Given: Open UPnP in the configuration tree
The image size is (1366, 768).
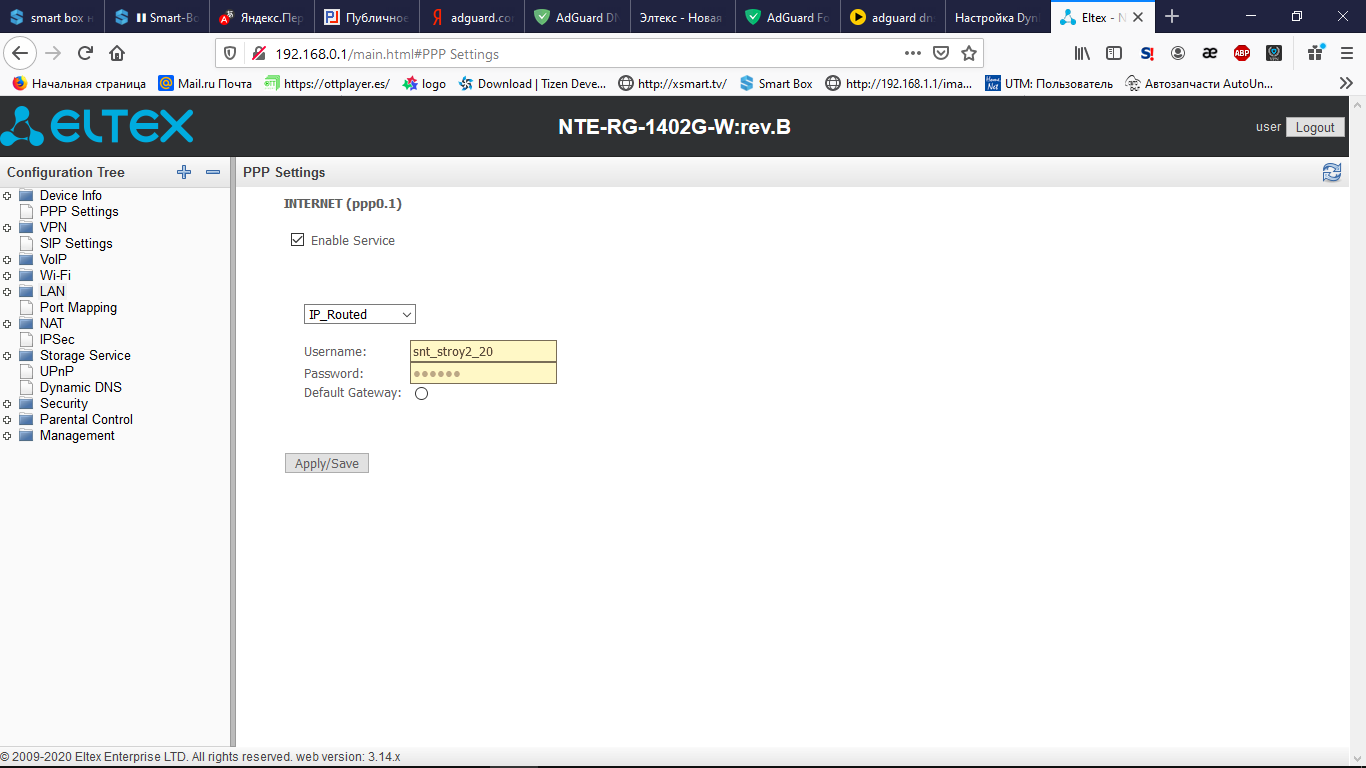Looking at the screenshot, I should (57, 372).
